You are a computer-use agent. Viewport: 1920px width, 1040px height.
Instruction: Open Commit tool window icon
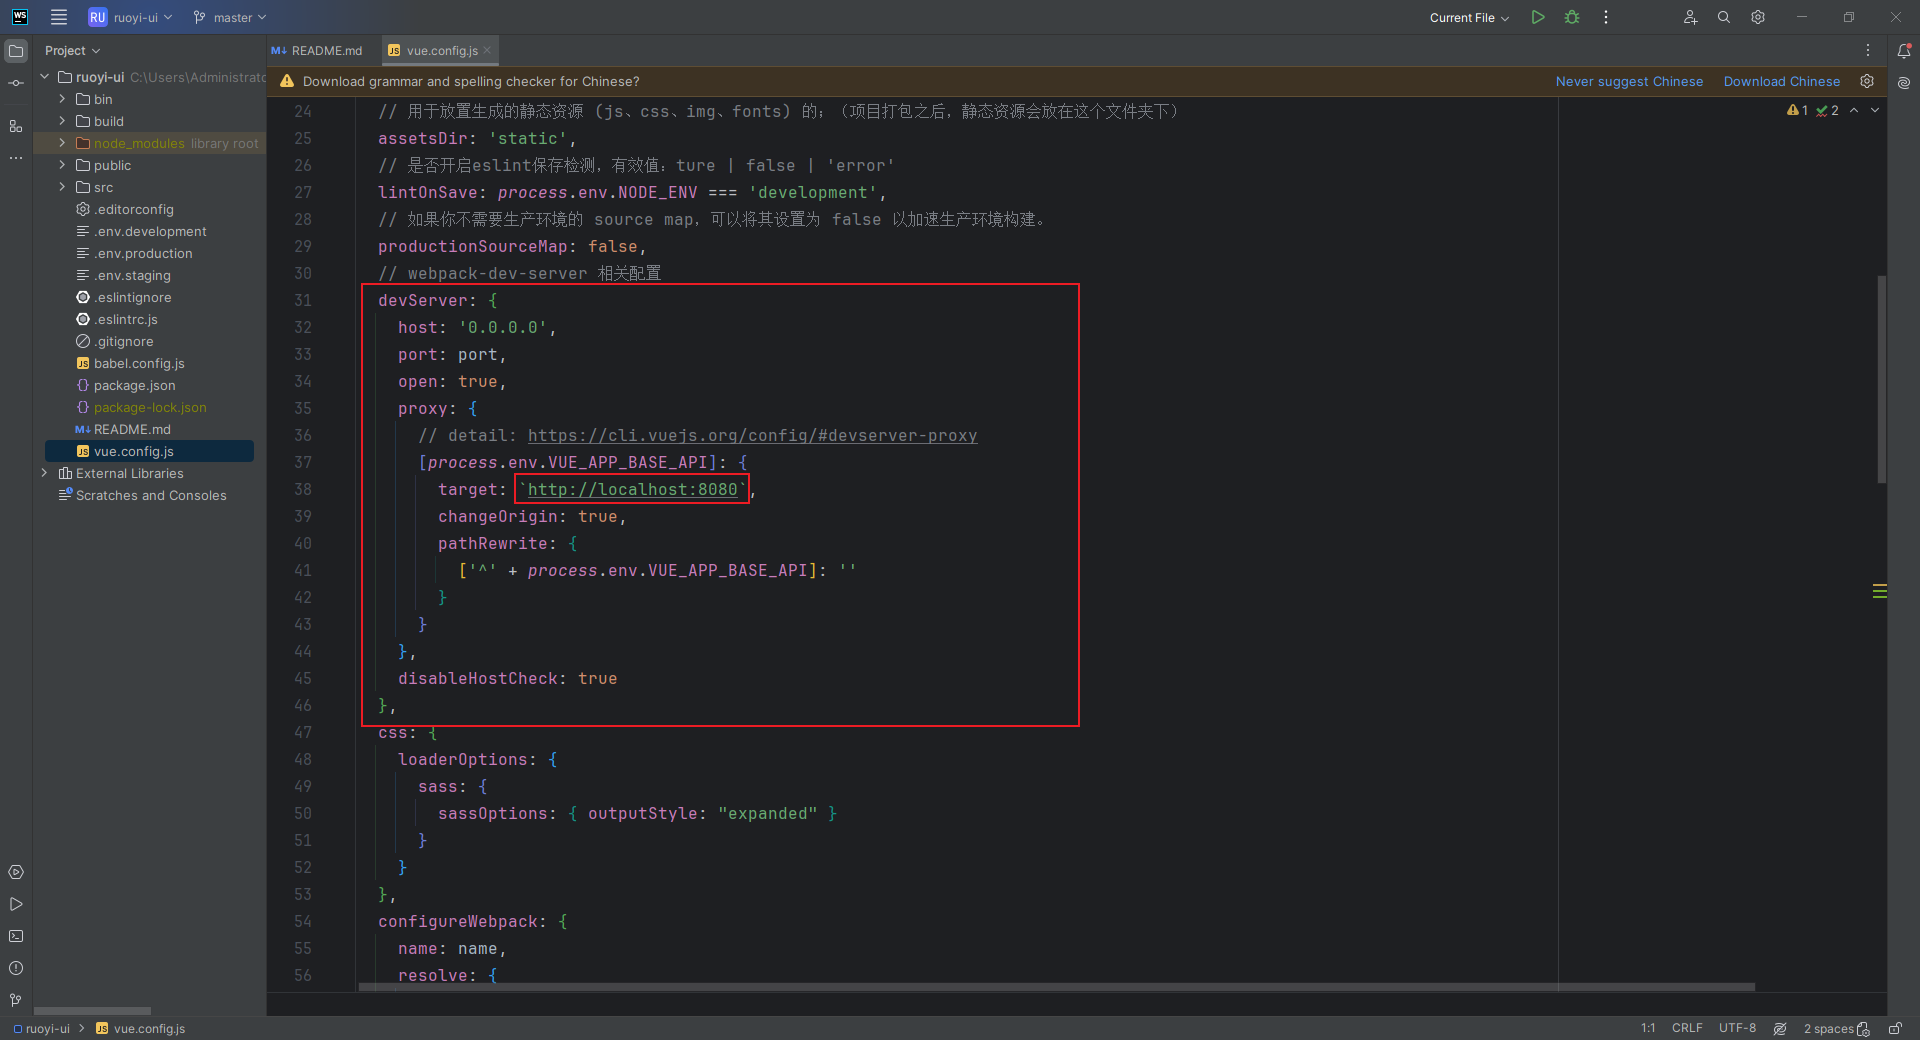(16, 83)
